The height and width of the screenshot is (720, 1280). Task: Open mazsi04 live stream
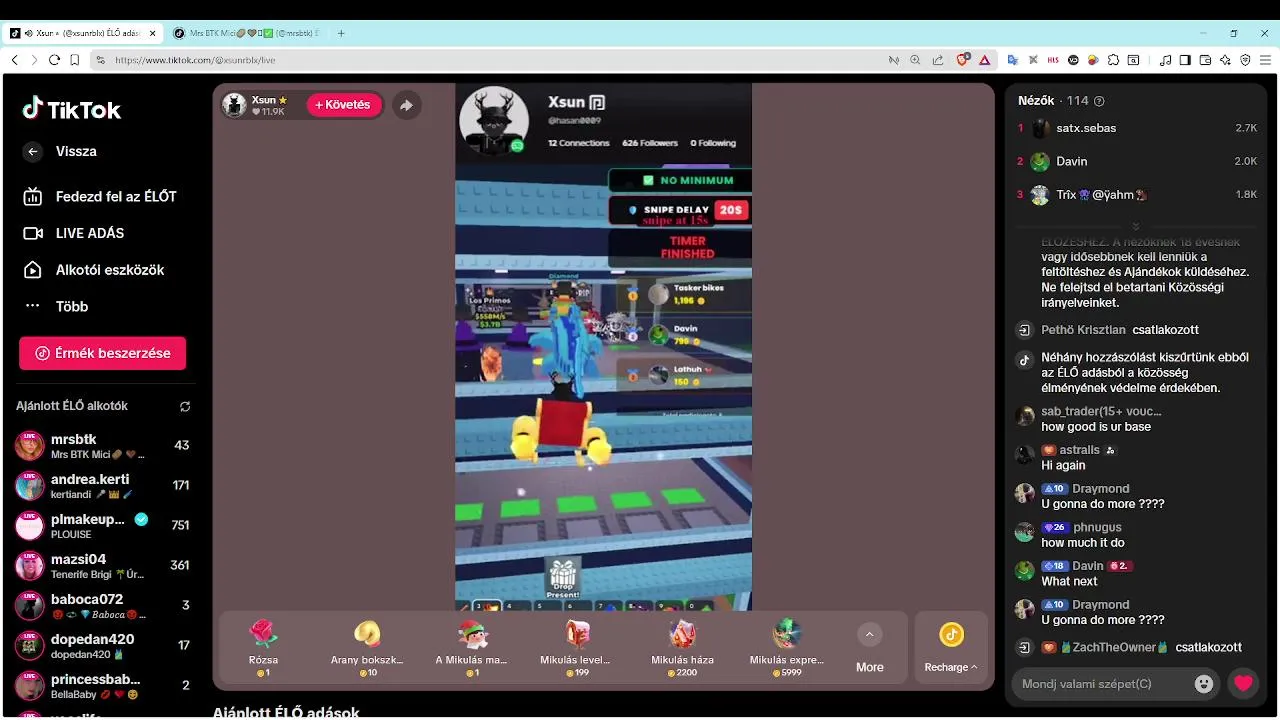coord(102,566)
